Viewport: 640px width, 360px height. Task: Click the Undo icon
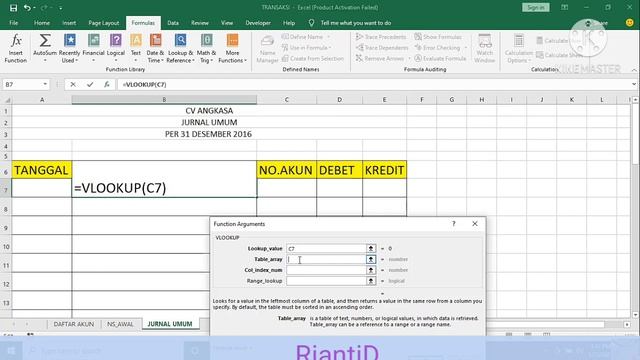pos(27,7)
